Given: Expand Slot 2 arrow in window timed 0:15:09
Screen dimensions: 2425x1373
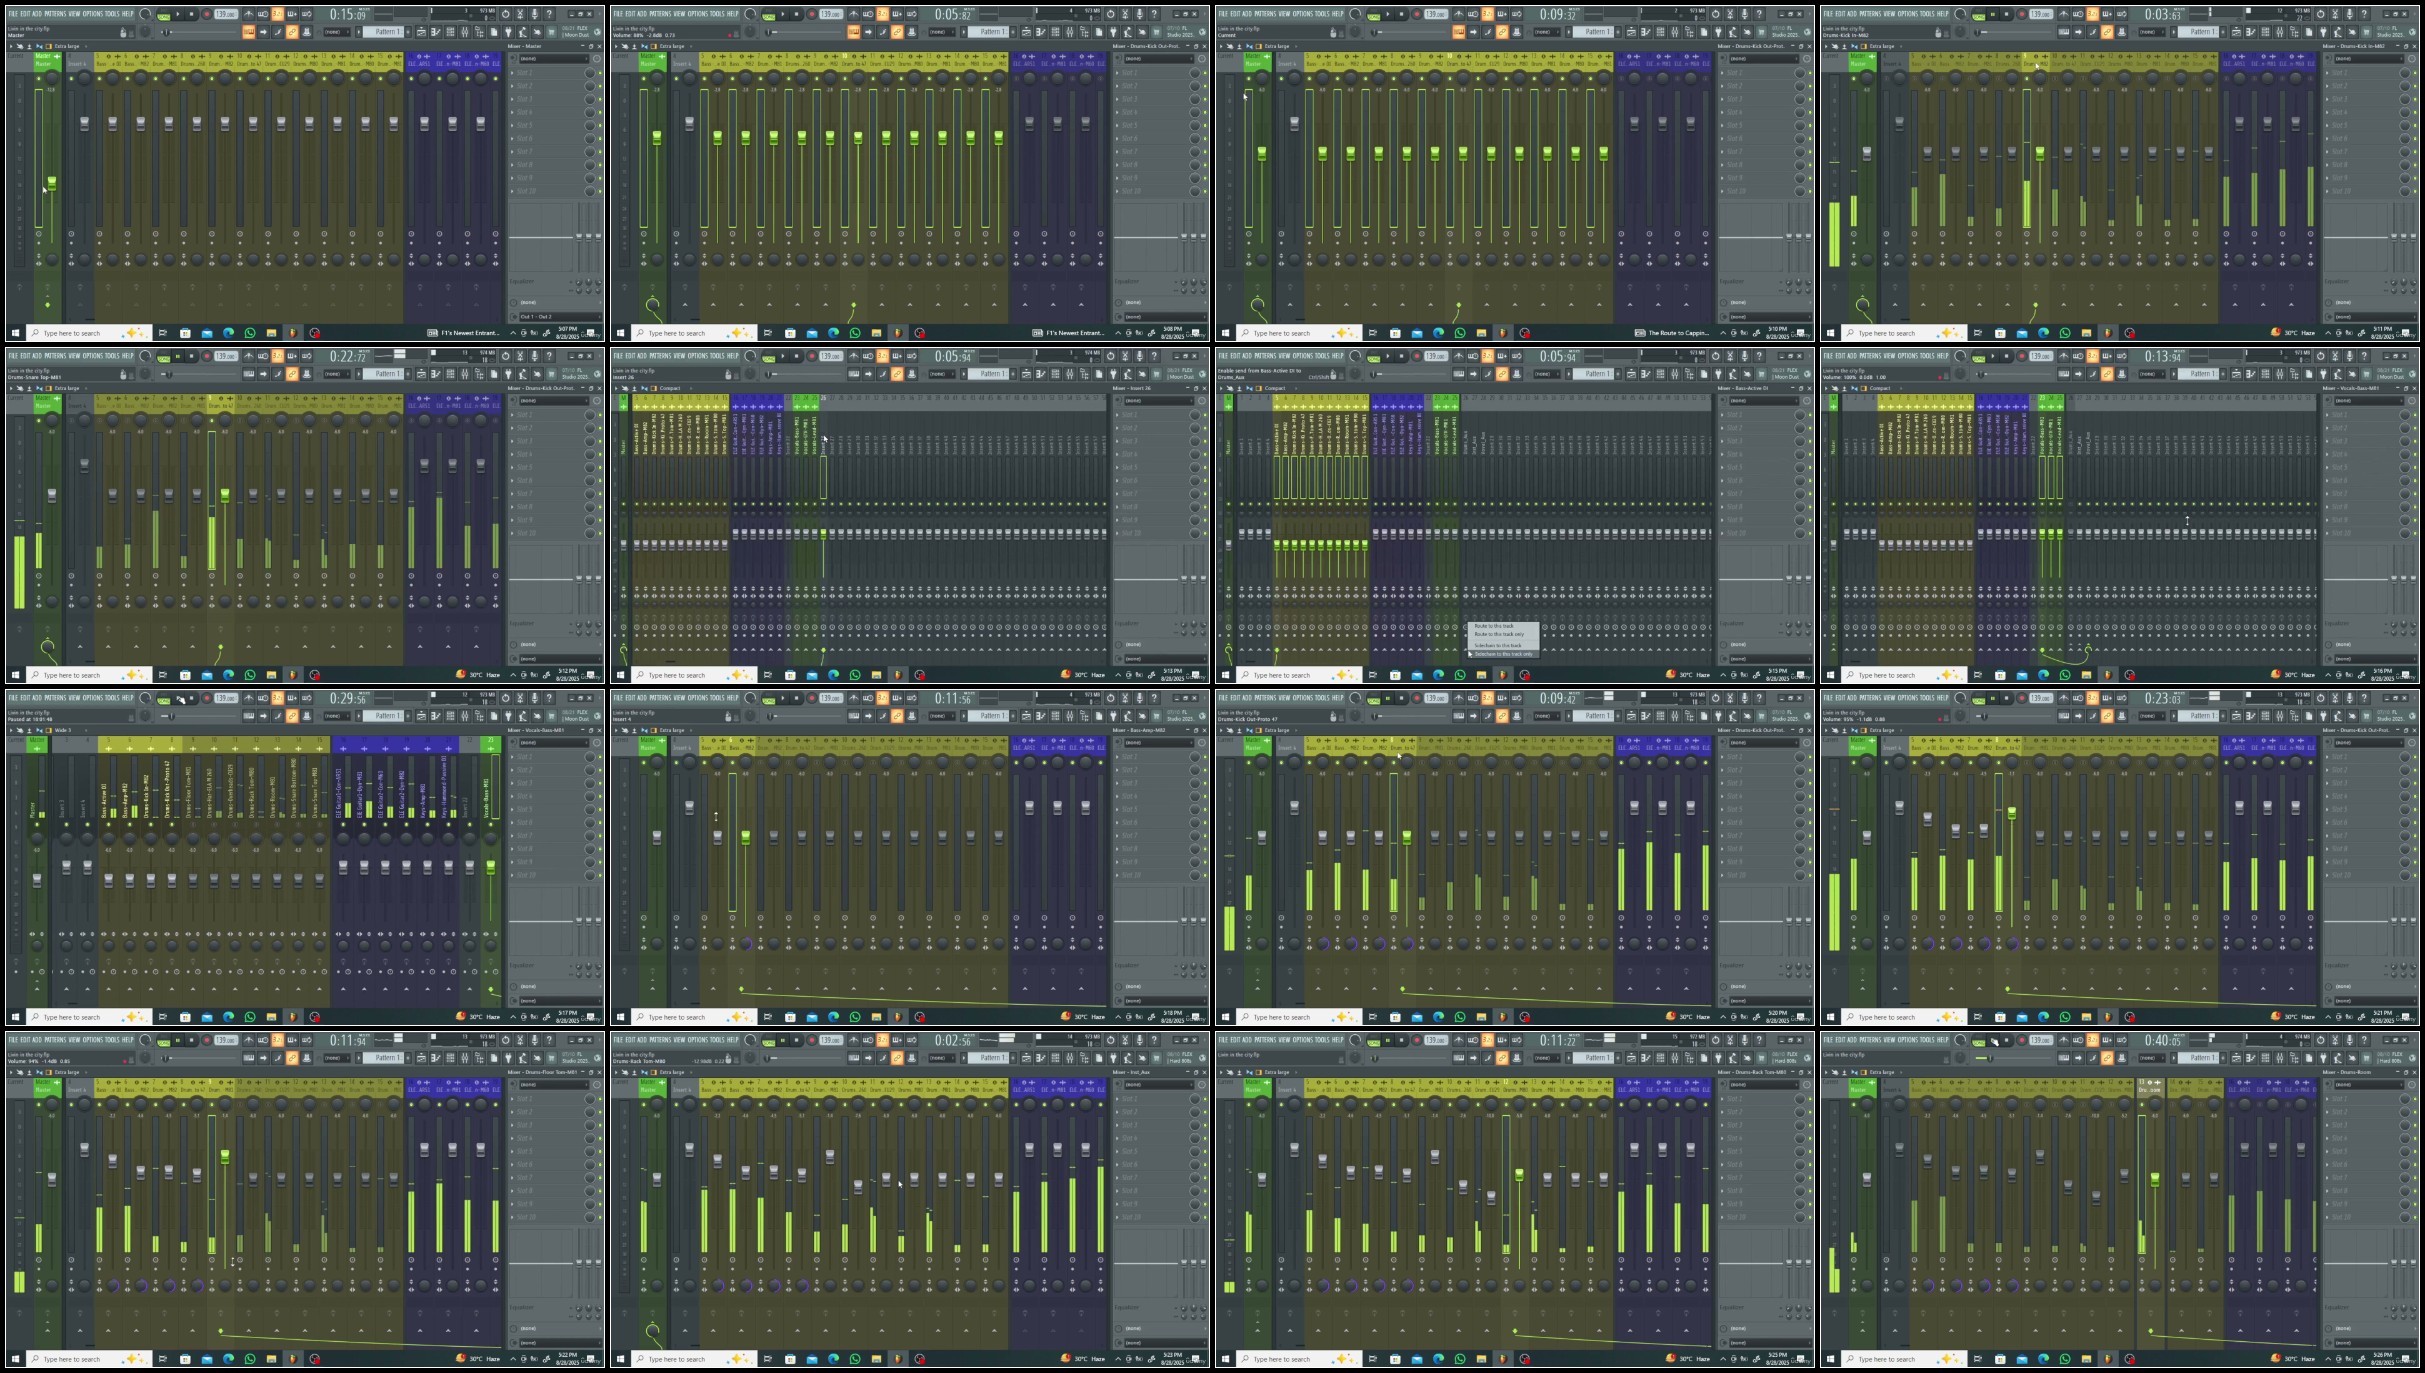Looking at the screenshot, I should 512,86.
